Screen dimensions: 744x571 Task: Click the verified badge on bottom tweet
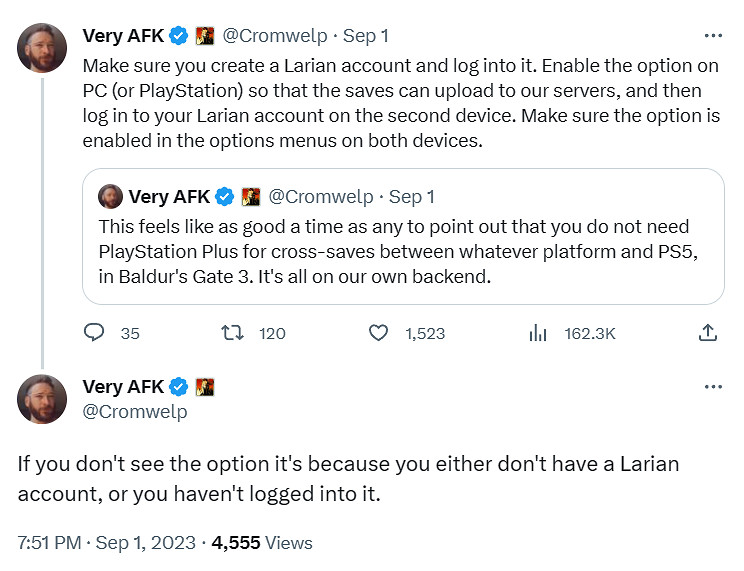coord(179,386)
